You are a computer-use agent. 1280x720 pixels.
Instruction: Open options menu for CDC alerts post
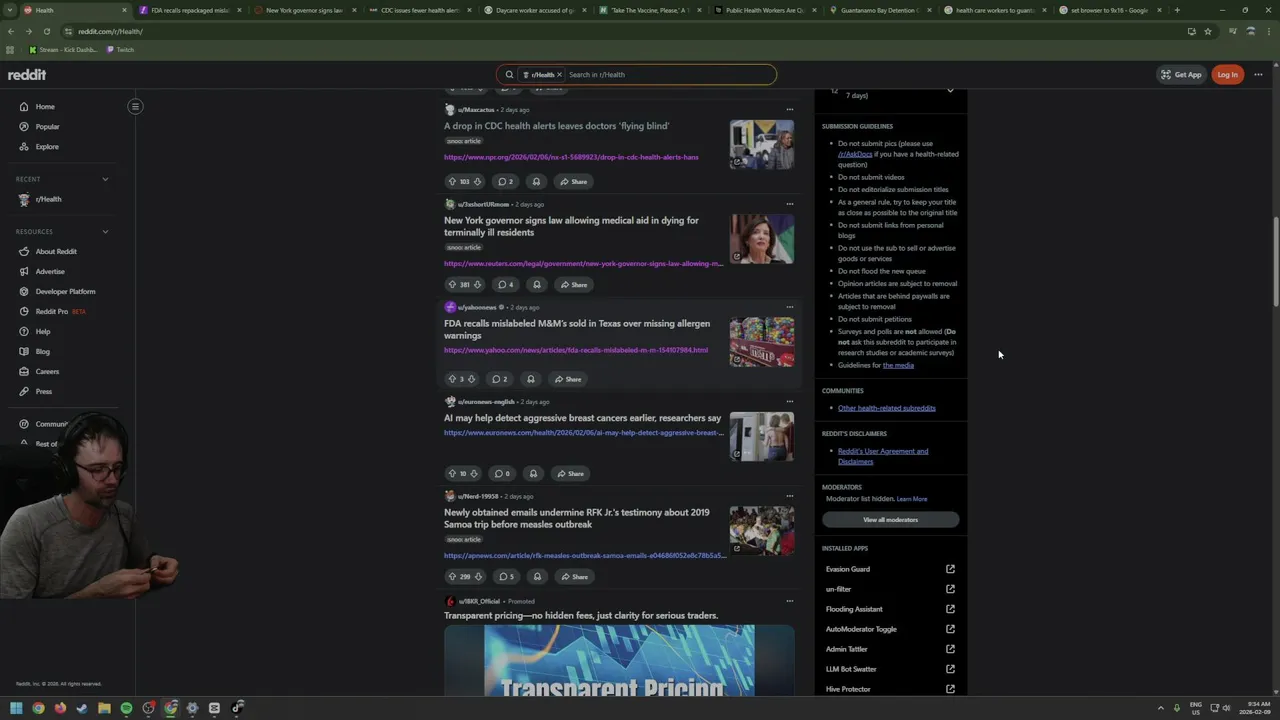point(789,109)
